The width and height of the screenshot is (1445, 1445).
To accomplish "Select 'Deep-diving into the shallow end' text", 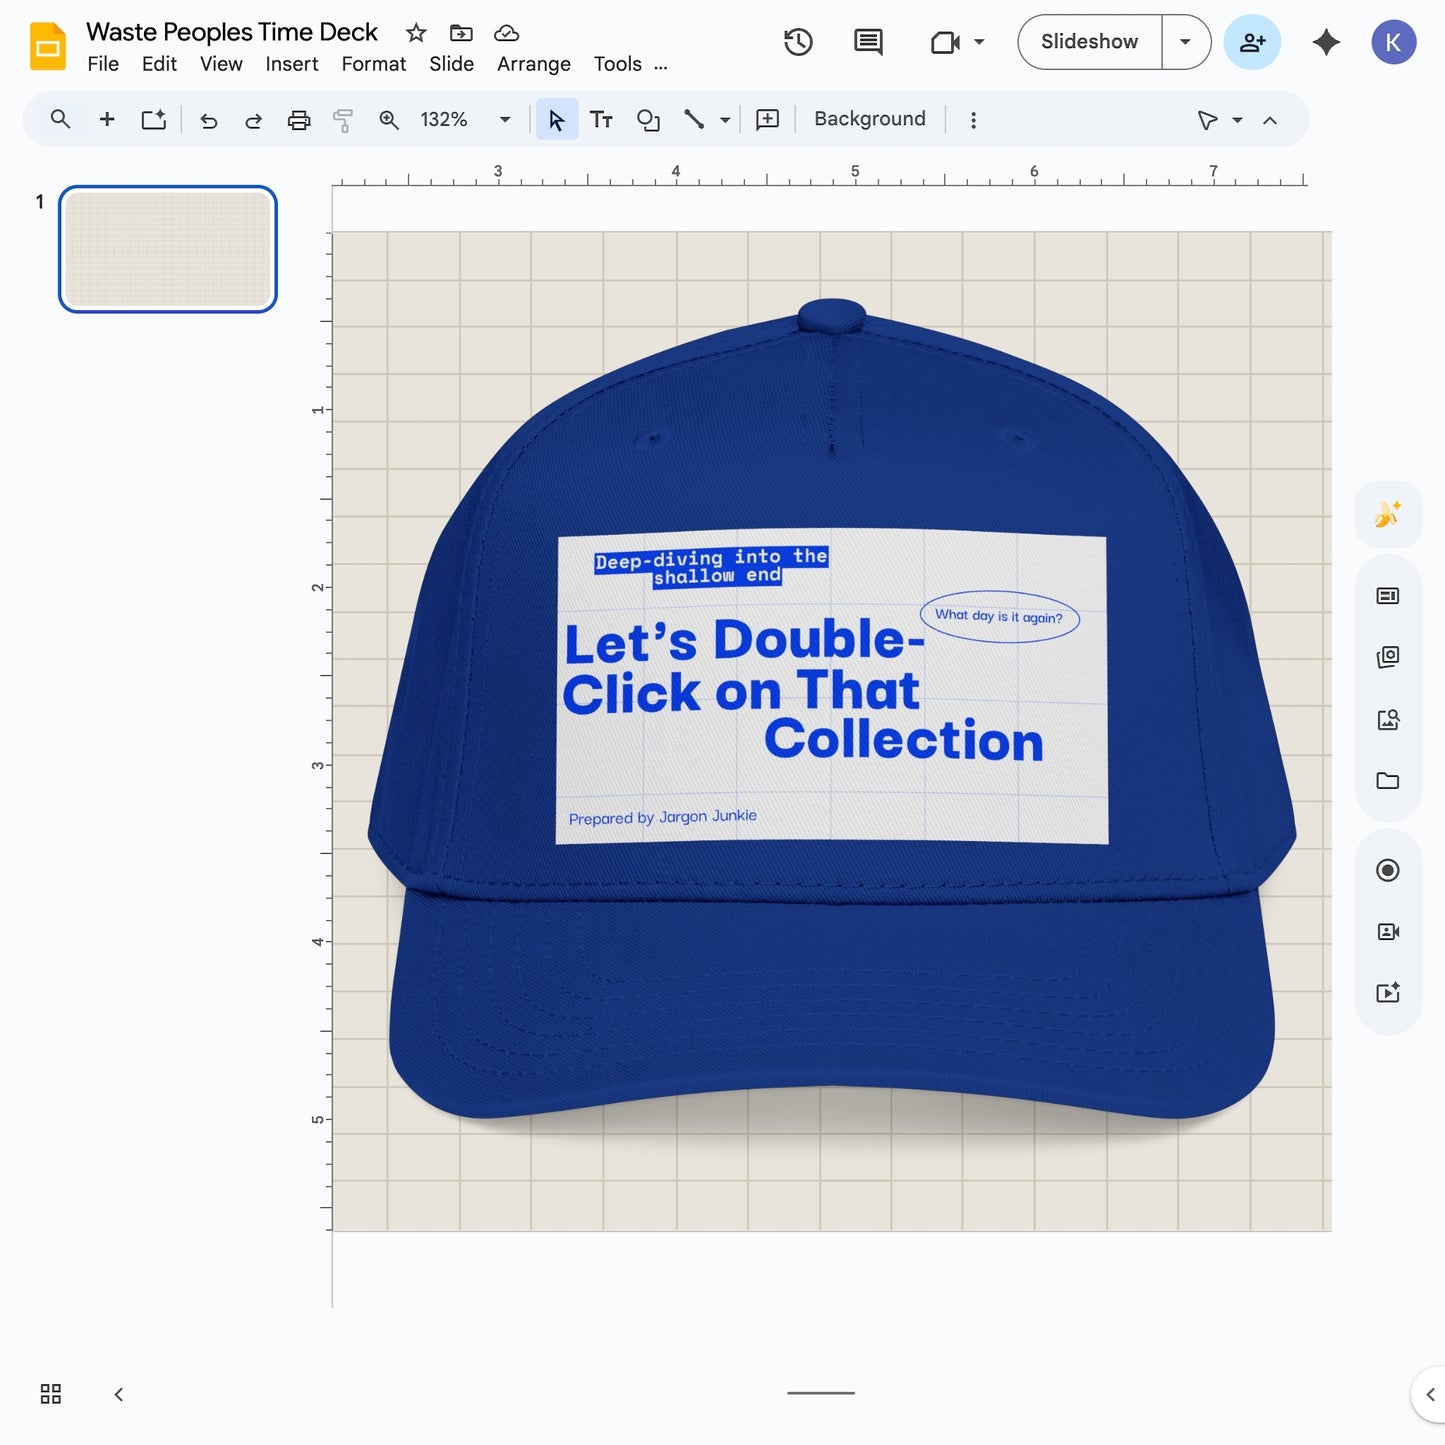I will 712,567.
